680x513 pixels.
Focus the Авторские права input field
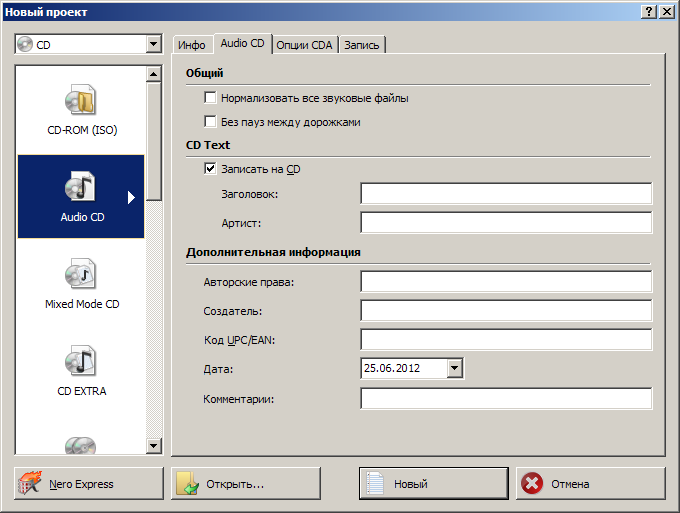pyautogui.click(x=506, y=282)
